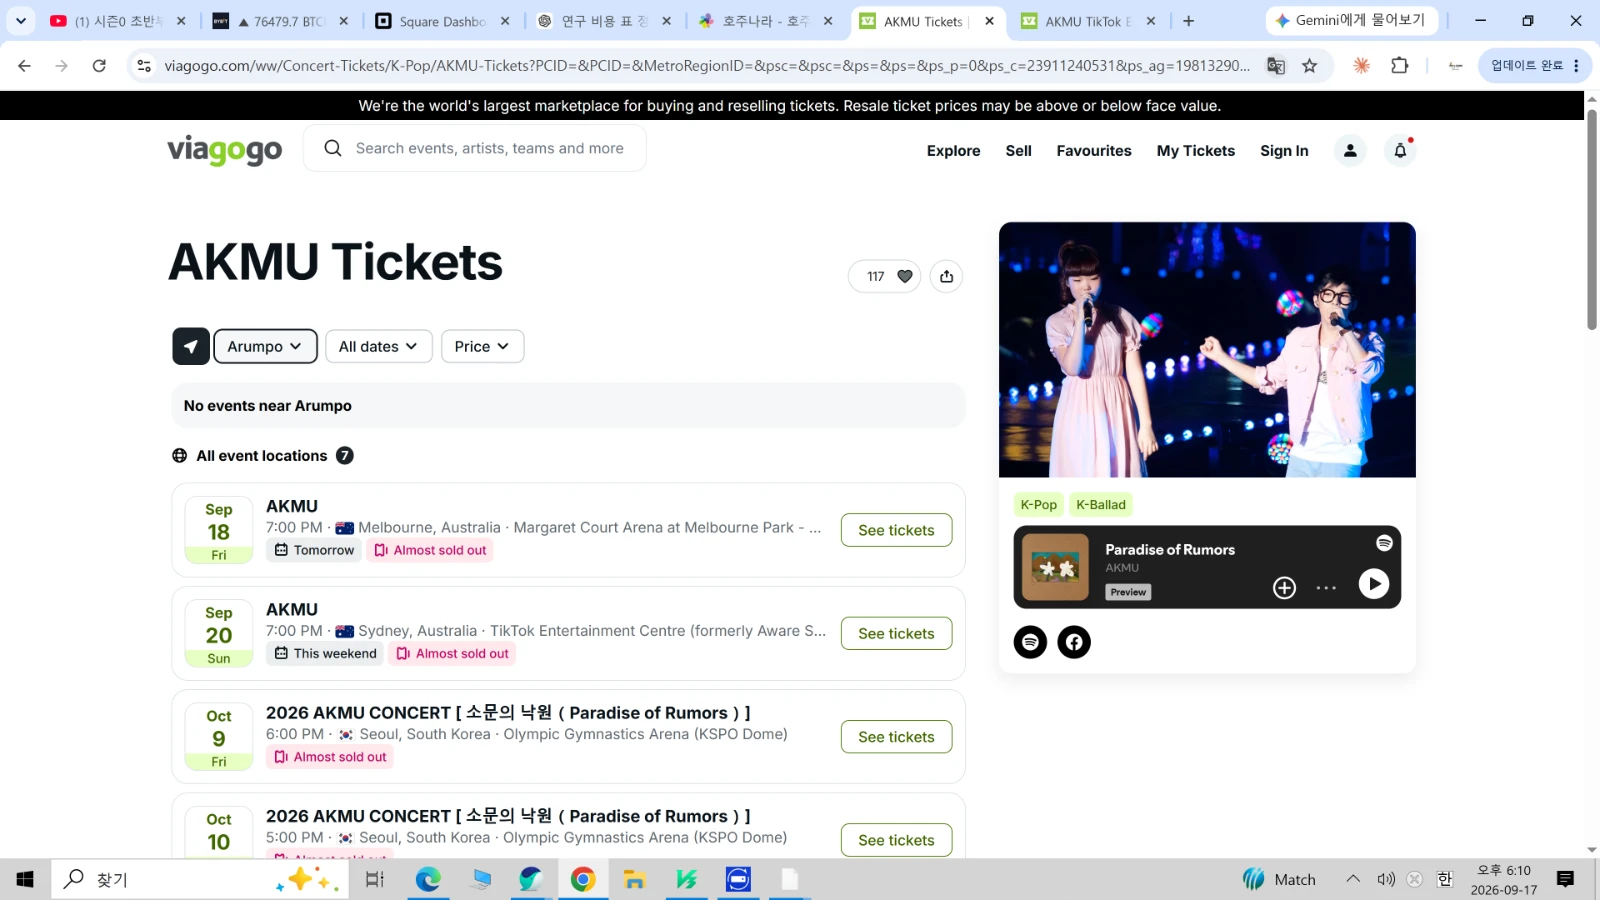Viewport: 1600px width, 900px height.
Task: Go back in the browser
Action: click(24, 66)
